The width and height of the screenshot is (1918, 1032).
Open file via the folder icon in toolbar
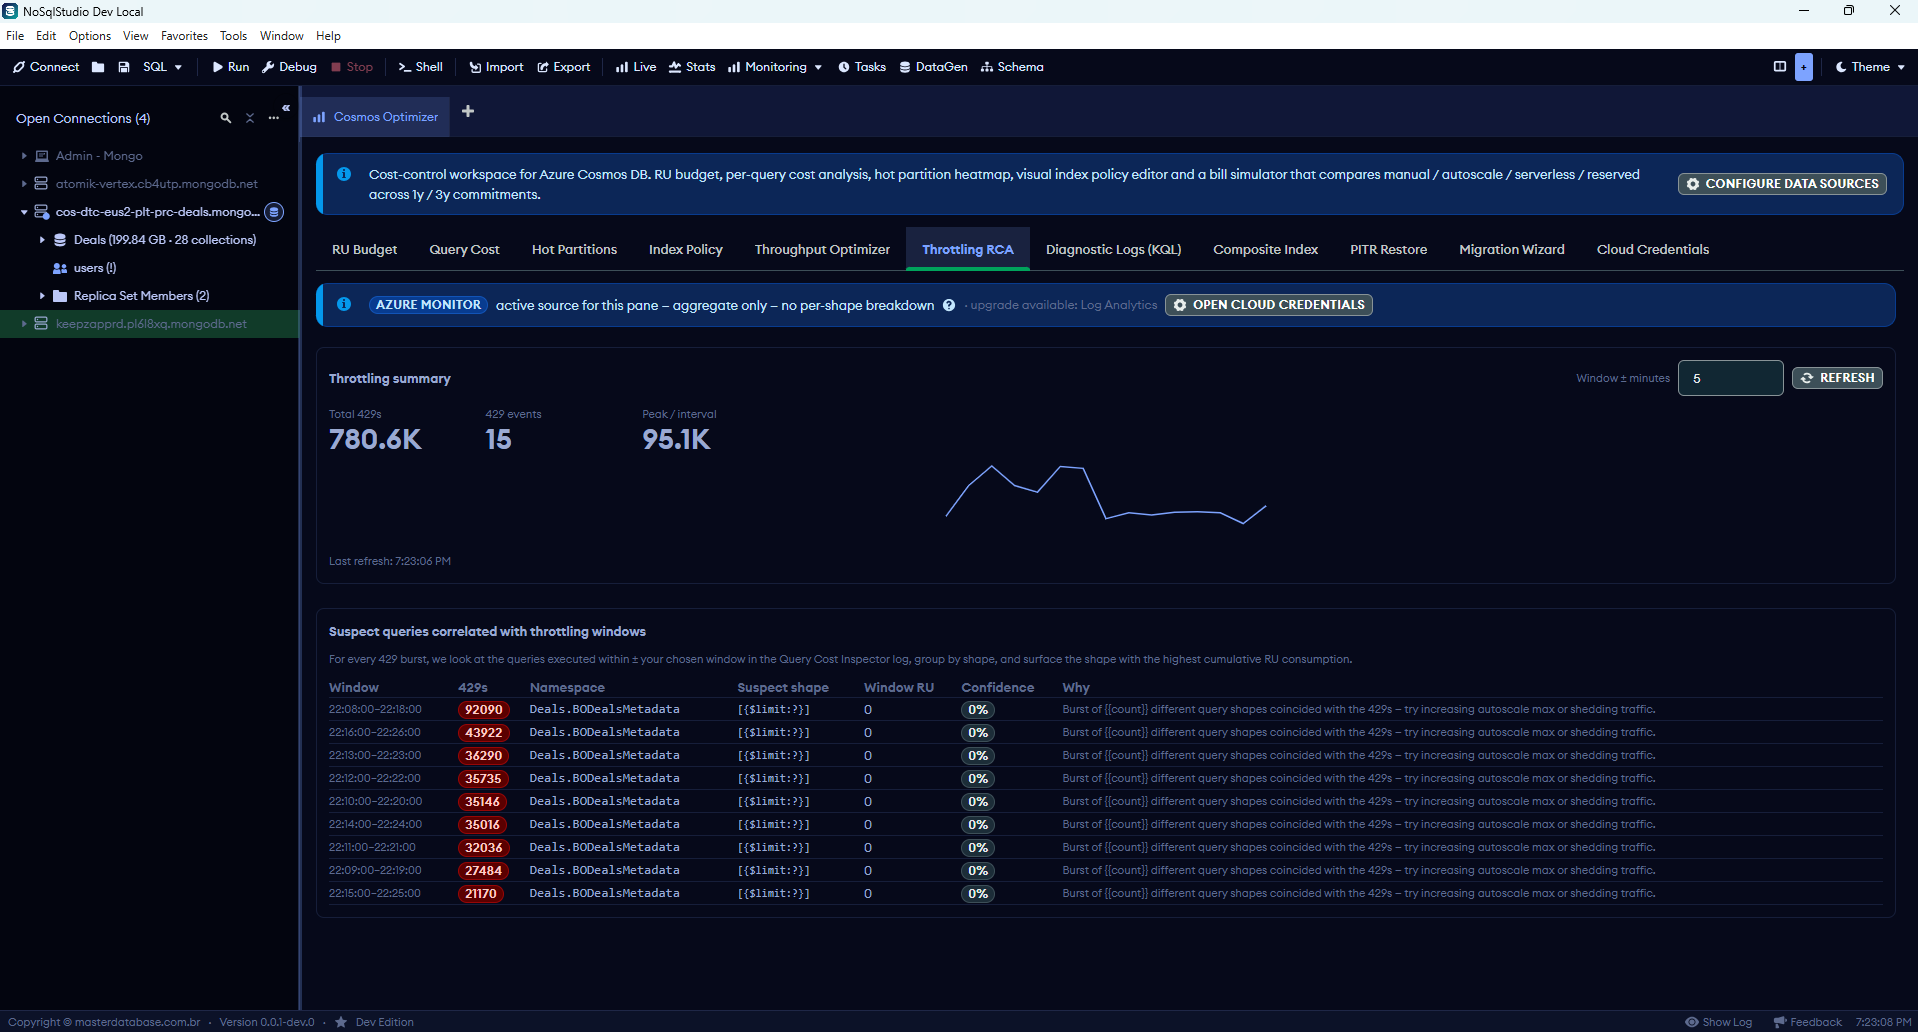(98, 67)
